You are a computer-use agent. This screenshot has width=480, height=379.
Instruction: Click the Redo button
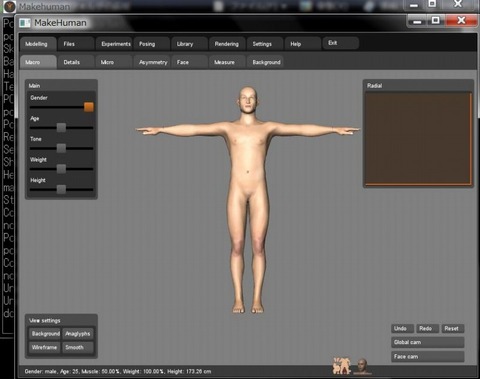(x=428, y=329)
